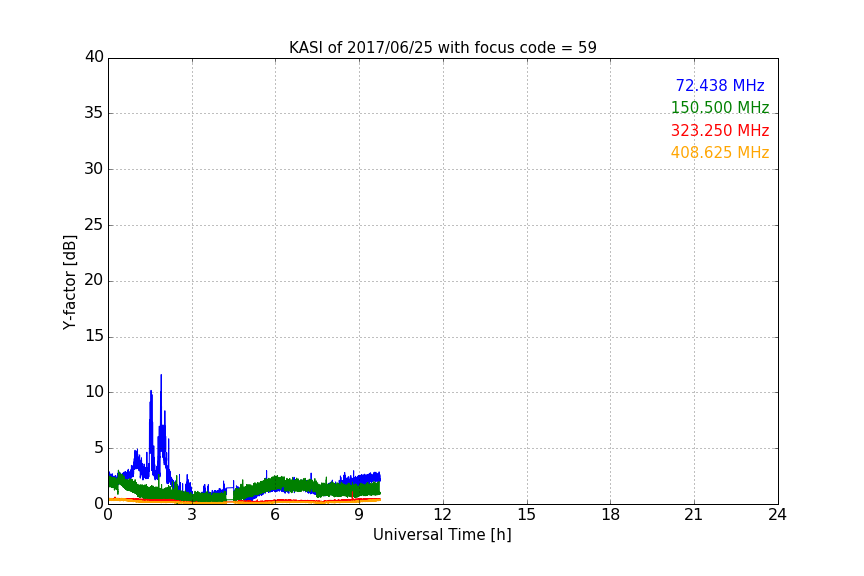Click the x-axis tick label 12
Image resolution: width=864 pixels, height=576 pixels.
(x=442, y=515)
